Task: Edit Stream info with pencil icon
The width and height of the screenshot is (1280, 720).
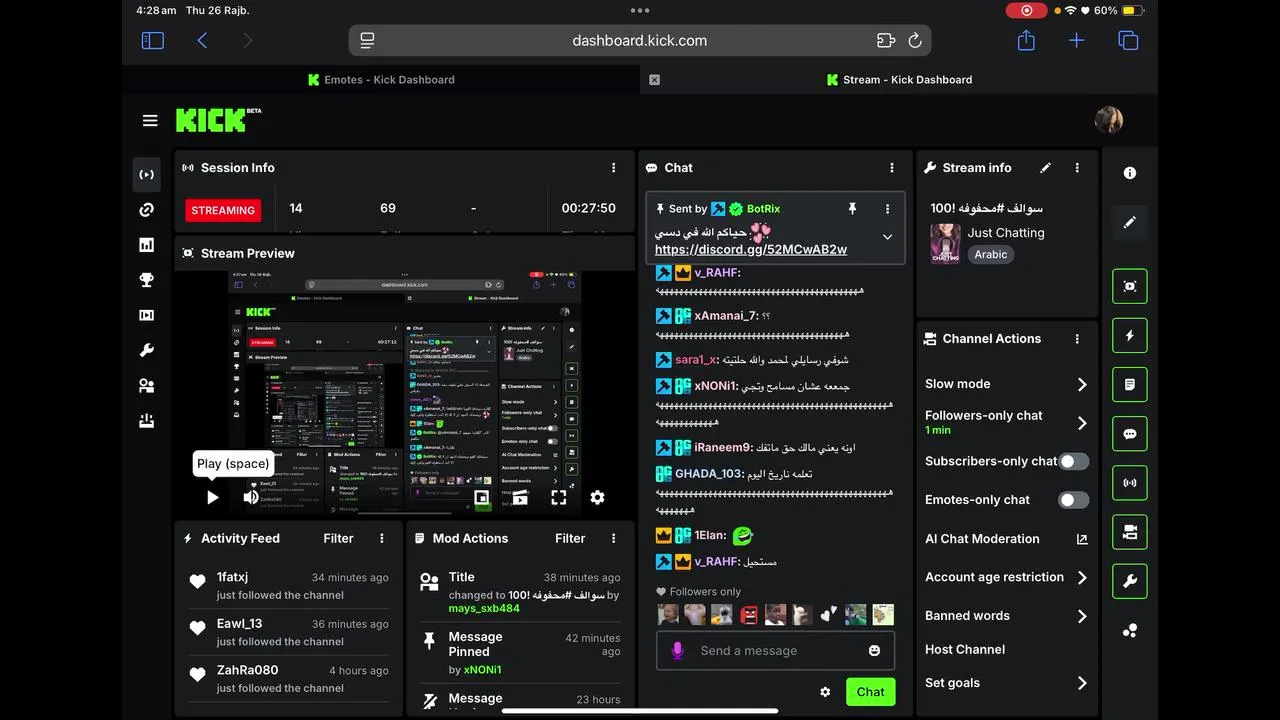Action: 1045,168
